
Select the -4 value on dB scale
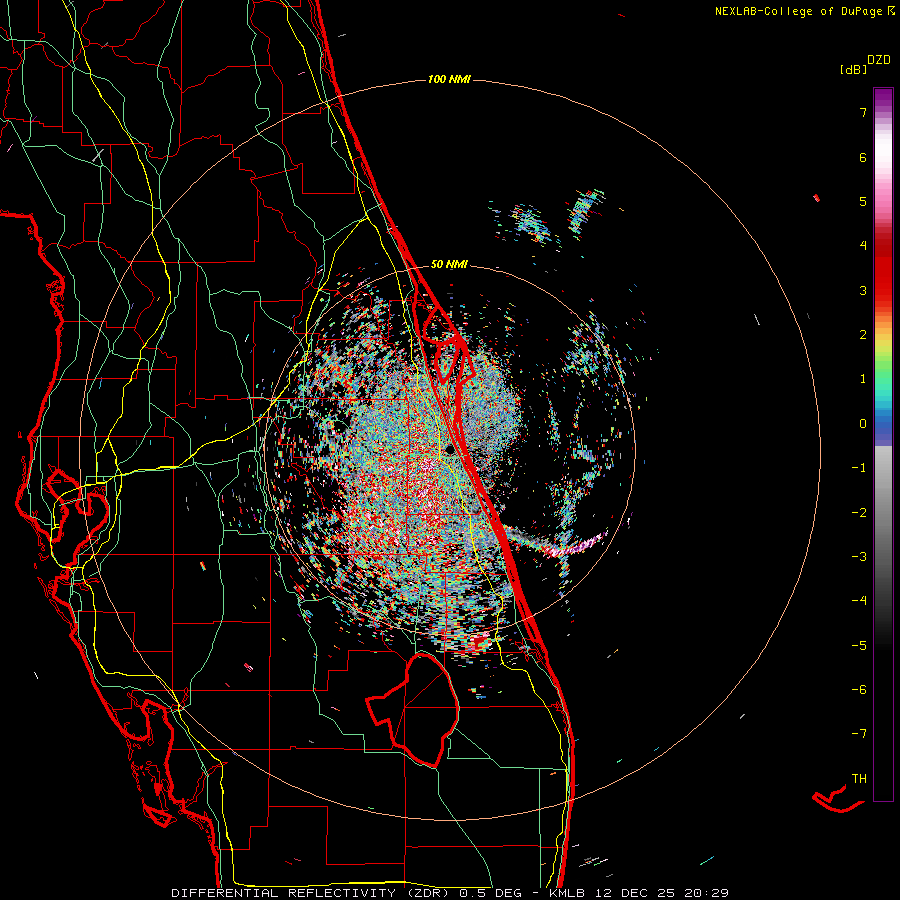[859, 600]
